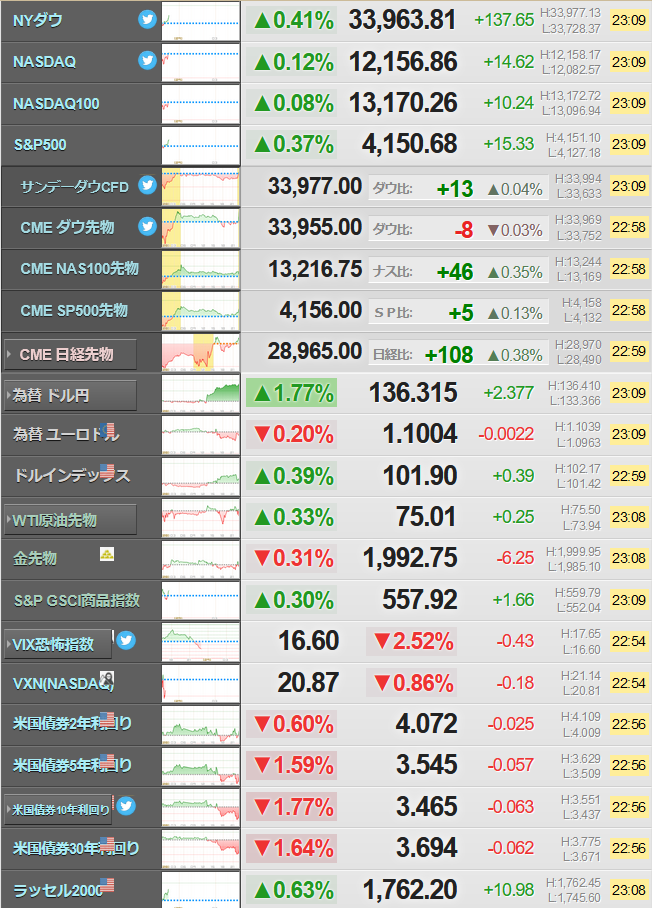Viewport: 652px width, 908px height.
Task: Click the VIX change ▼2.52%
Action: (412, 642)
